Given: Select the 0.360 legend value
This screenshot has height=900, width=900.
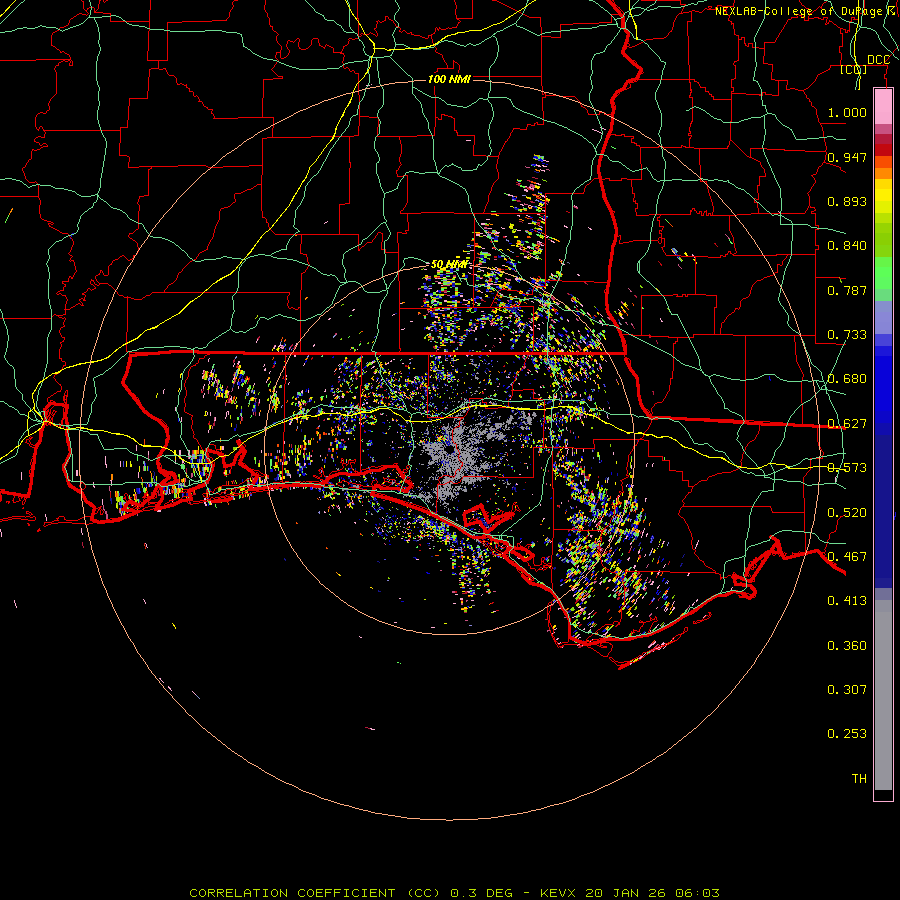Looking at the screenshot, I should (x=847, y=645).
